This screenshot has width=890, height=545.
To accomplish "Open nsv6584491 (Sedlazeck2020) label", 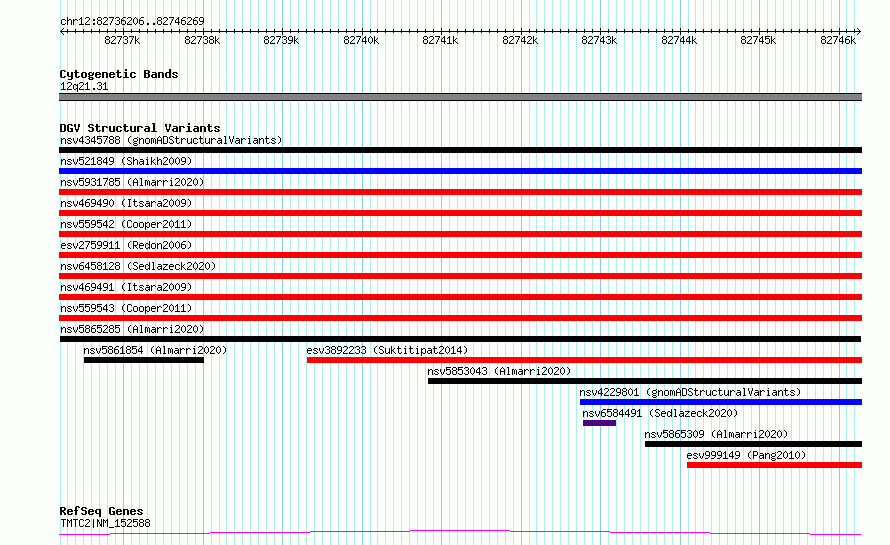I will (x=660, y=413).
